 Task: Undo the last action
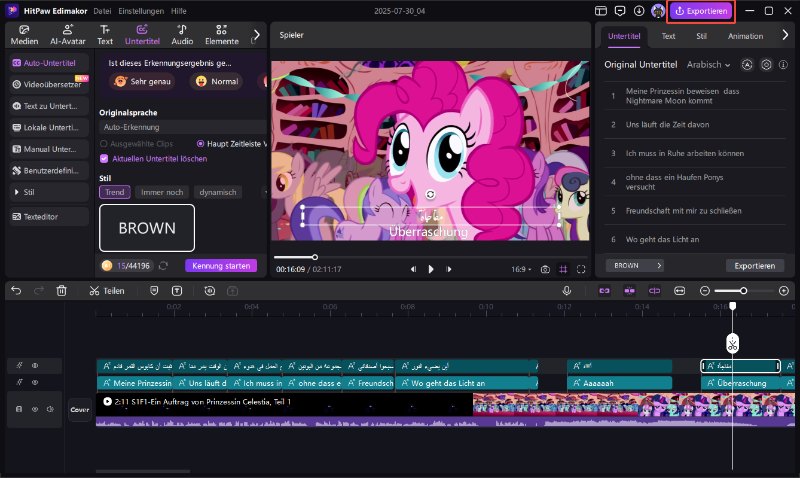[16, 291]
